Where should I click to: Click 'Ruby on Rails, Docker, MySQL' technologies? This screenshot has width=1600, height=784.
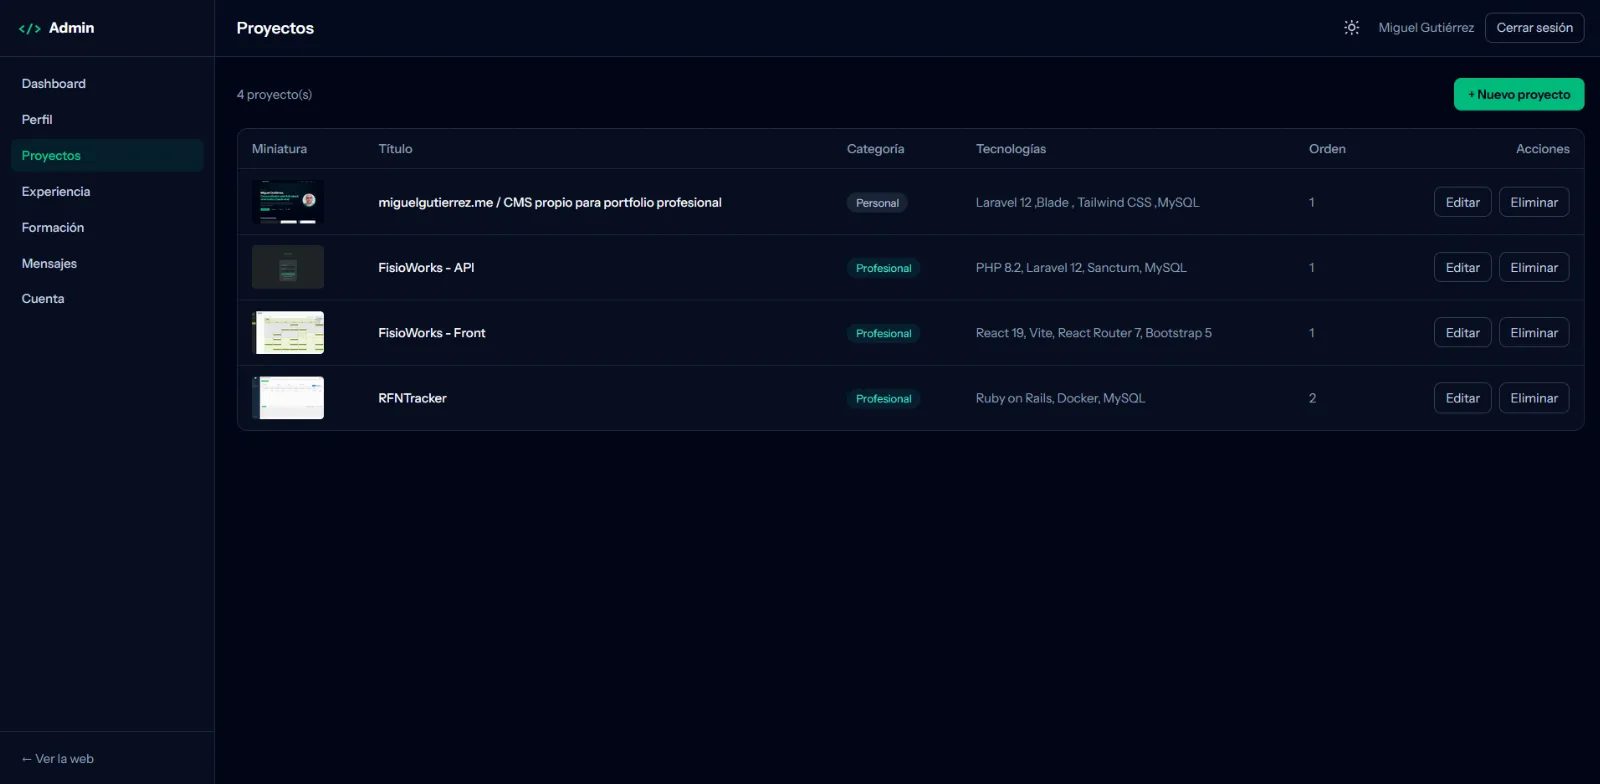tap(1060, 398)
